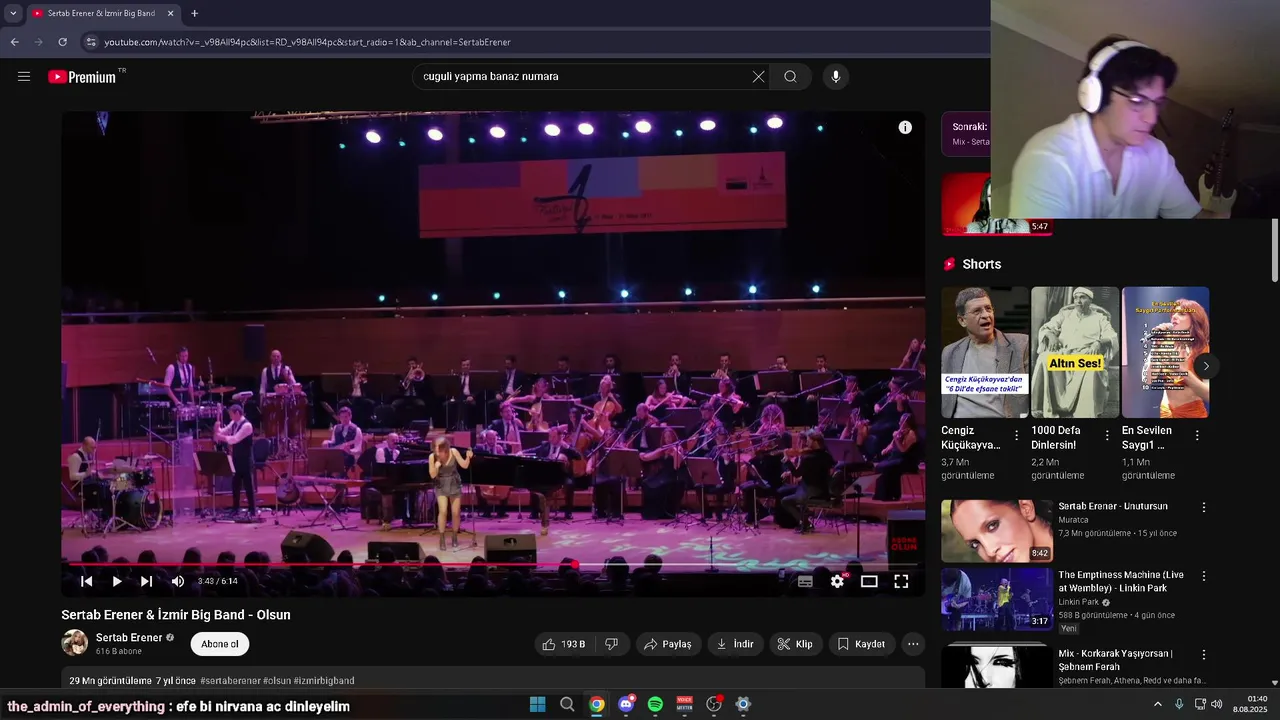
Task: Open the 'Altın Ses!' Short thumbnail
Action: click(1075, 352)
